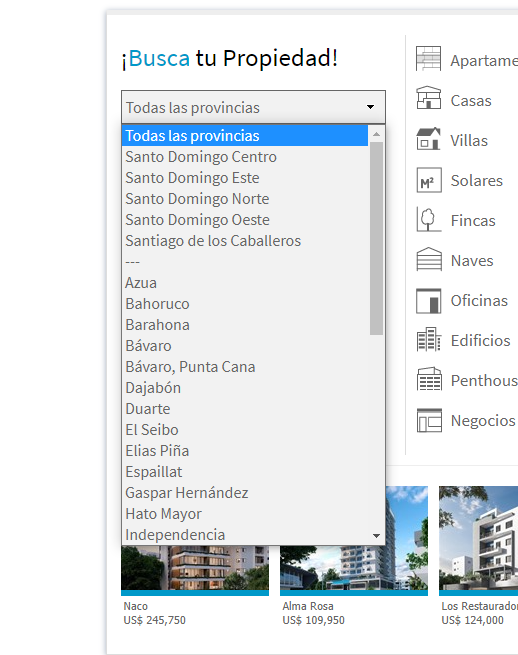Open the Oficinas door icon
The height and width of the screenshot is (655, 518).
pyautogui.click(x=428, y=300)
